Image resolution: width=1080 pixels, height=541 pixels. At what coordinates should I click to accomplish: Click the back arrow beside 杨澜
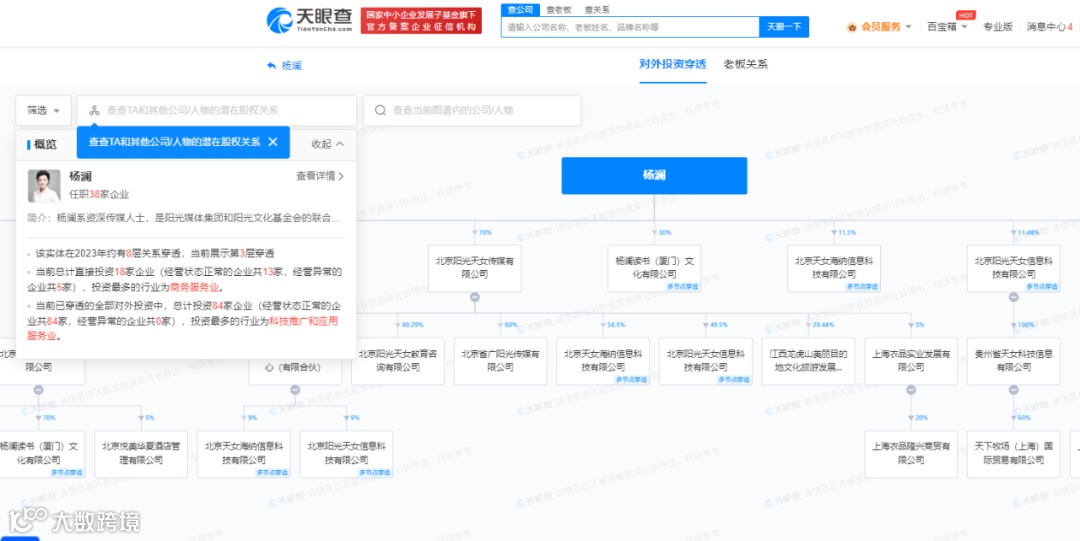pyautogui.click(x=271, y=65)
